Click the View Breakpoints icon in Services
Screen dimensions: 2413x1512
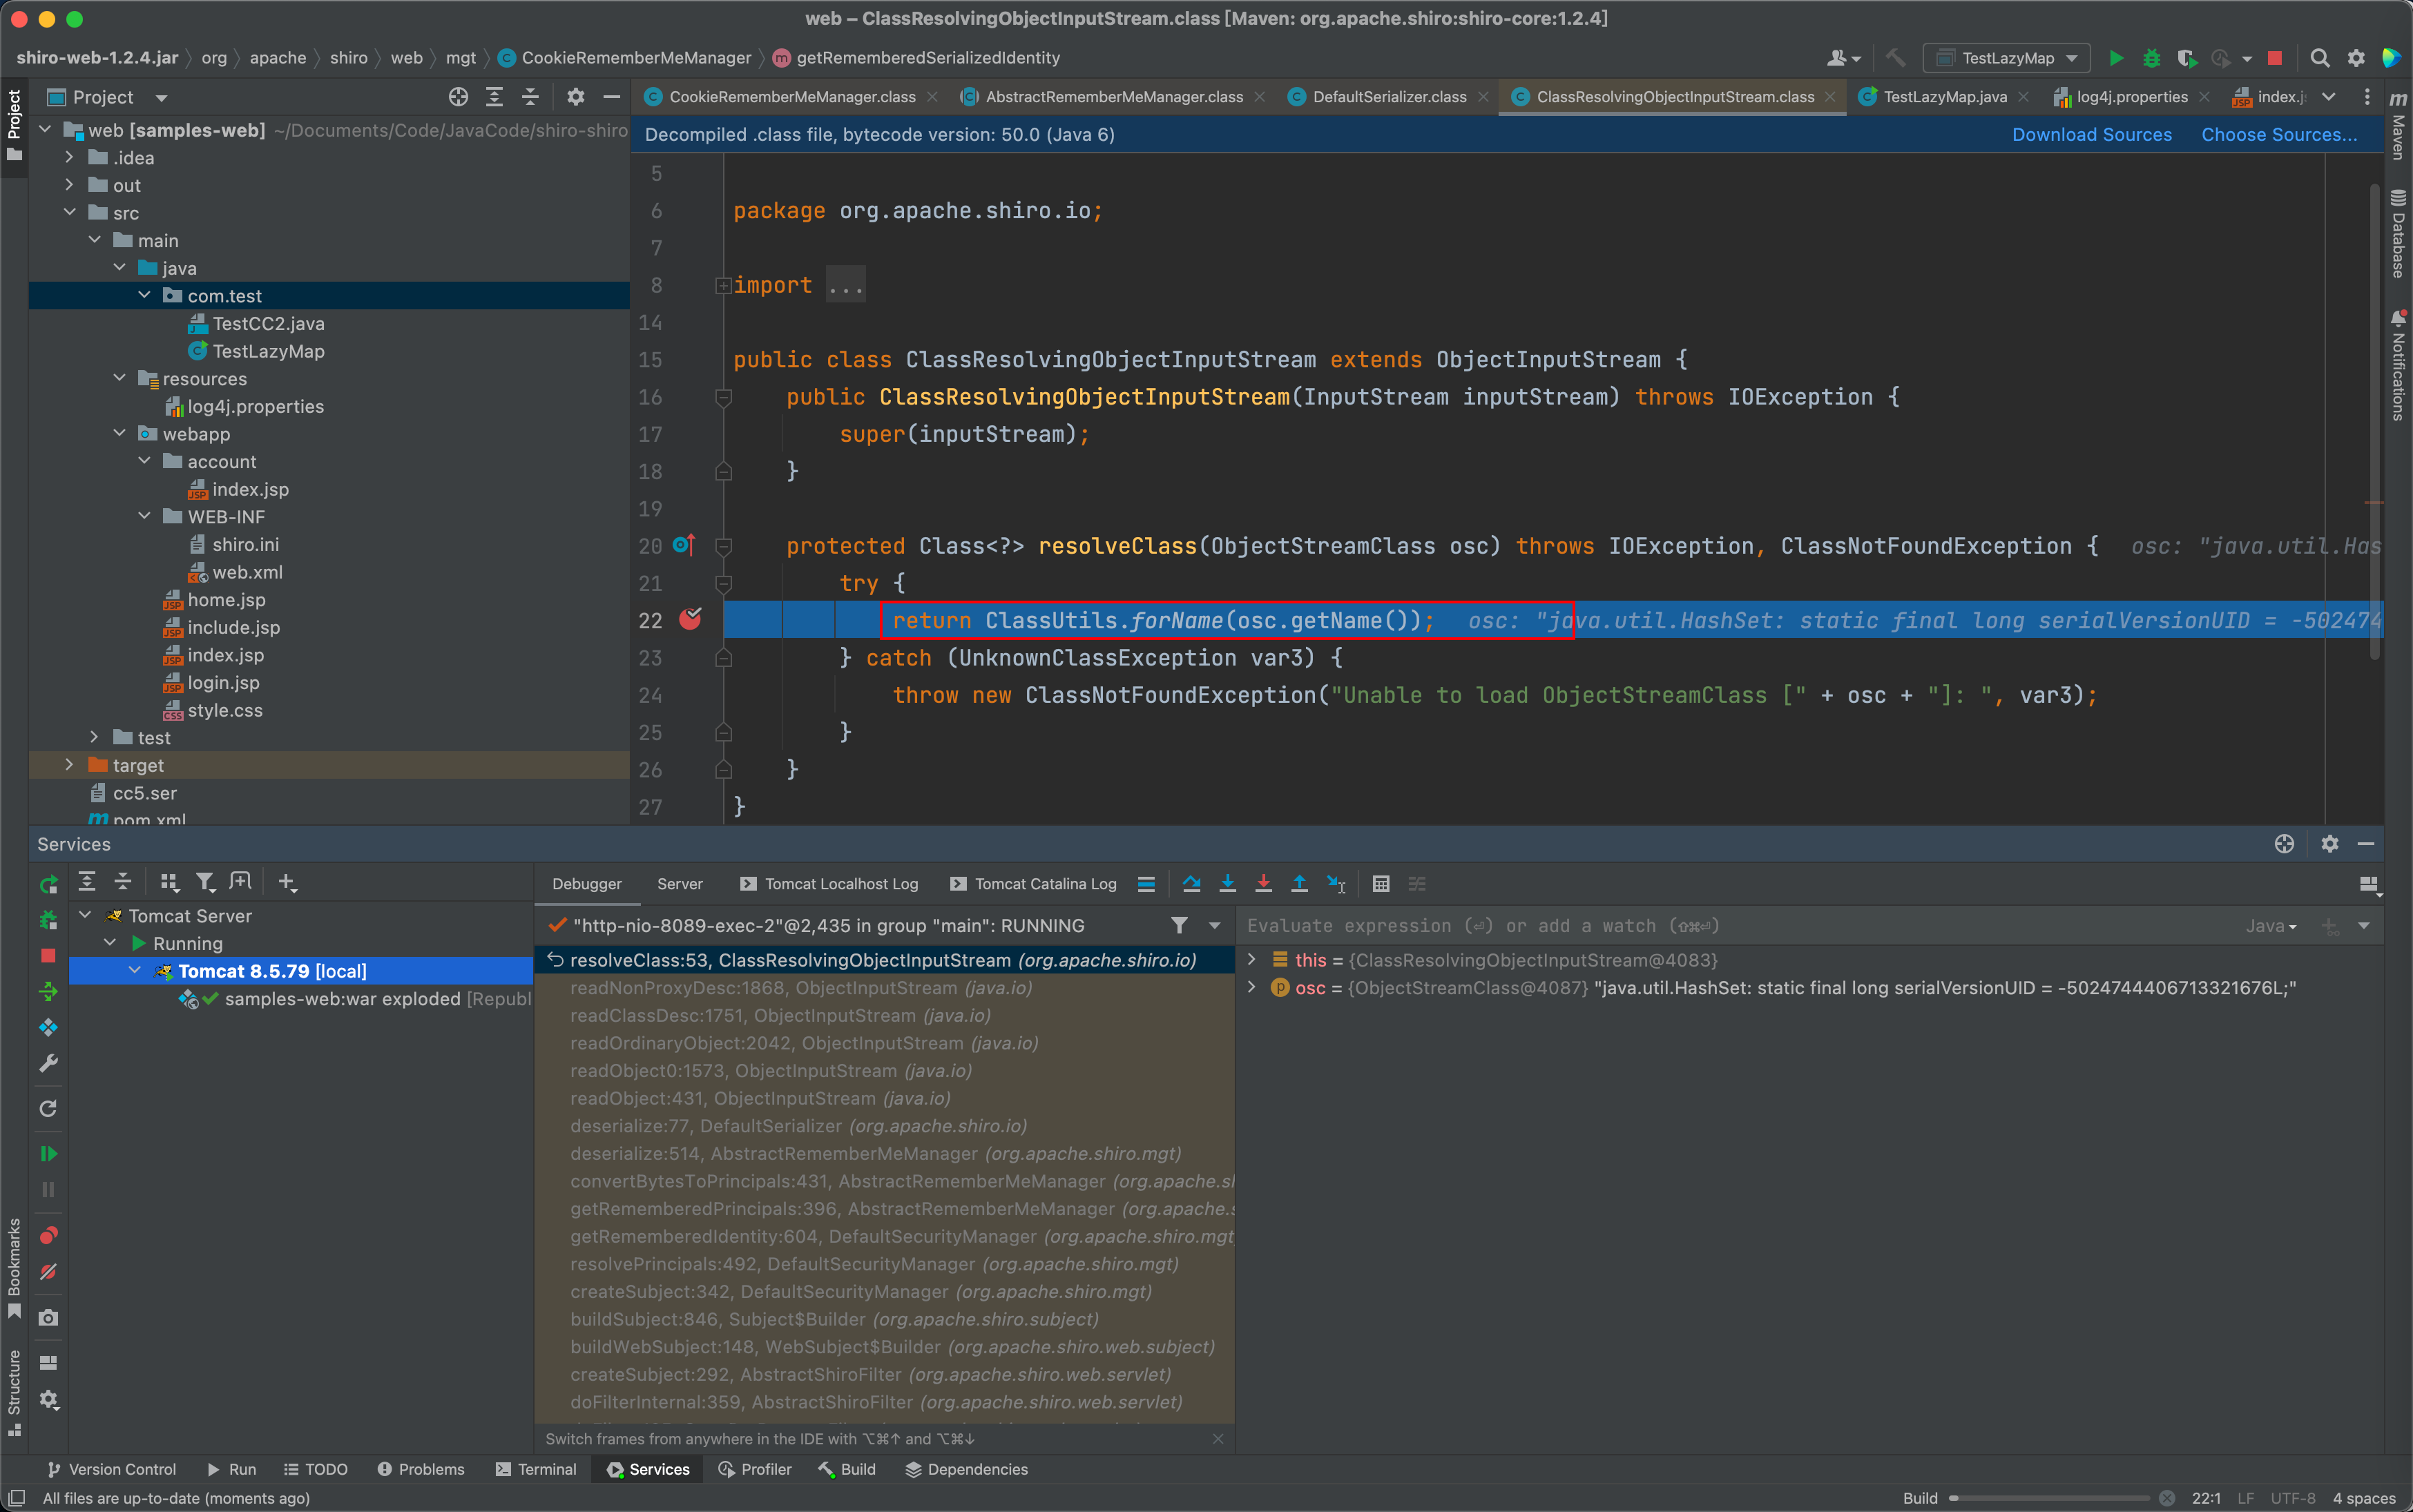point(48,1236)
